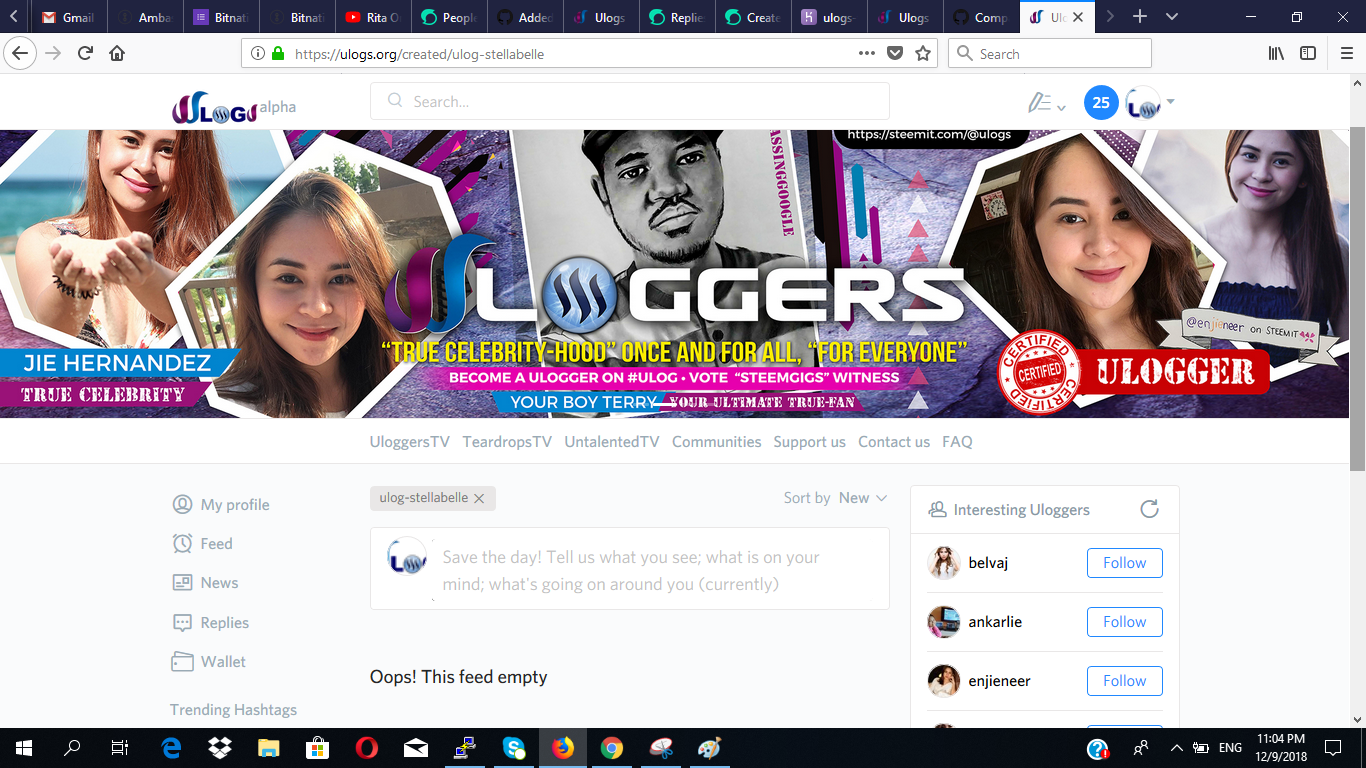
Task: Bookmark this page with the star
Action: click(x=923, y=53)
